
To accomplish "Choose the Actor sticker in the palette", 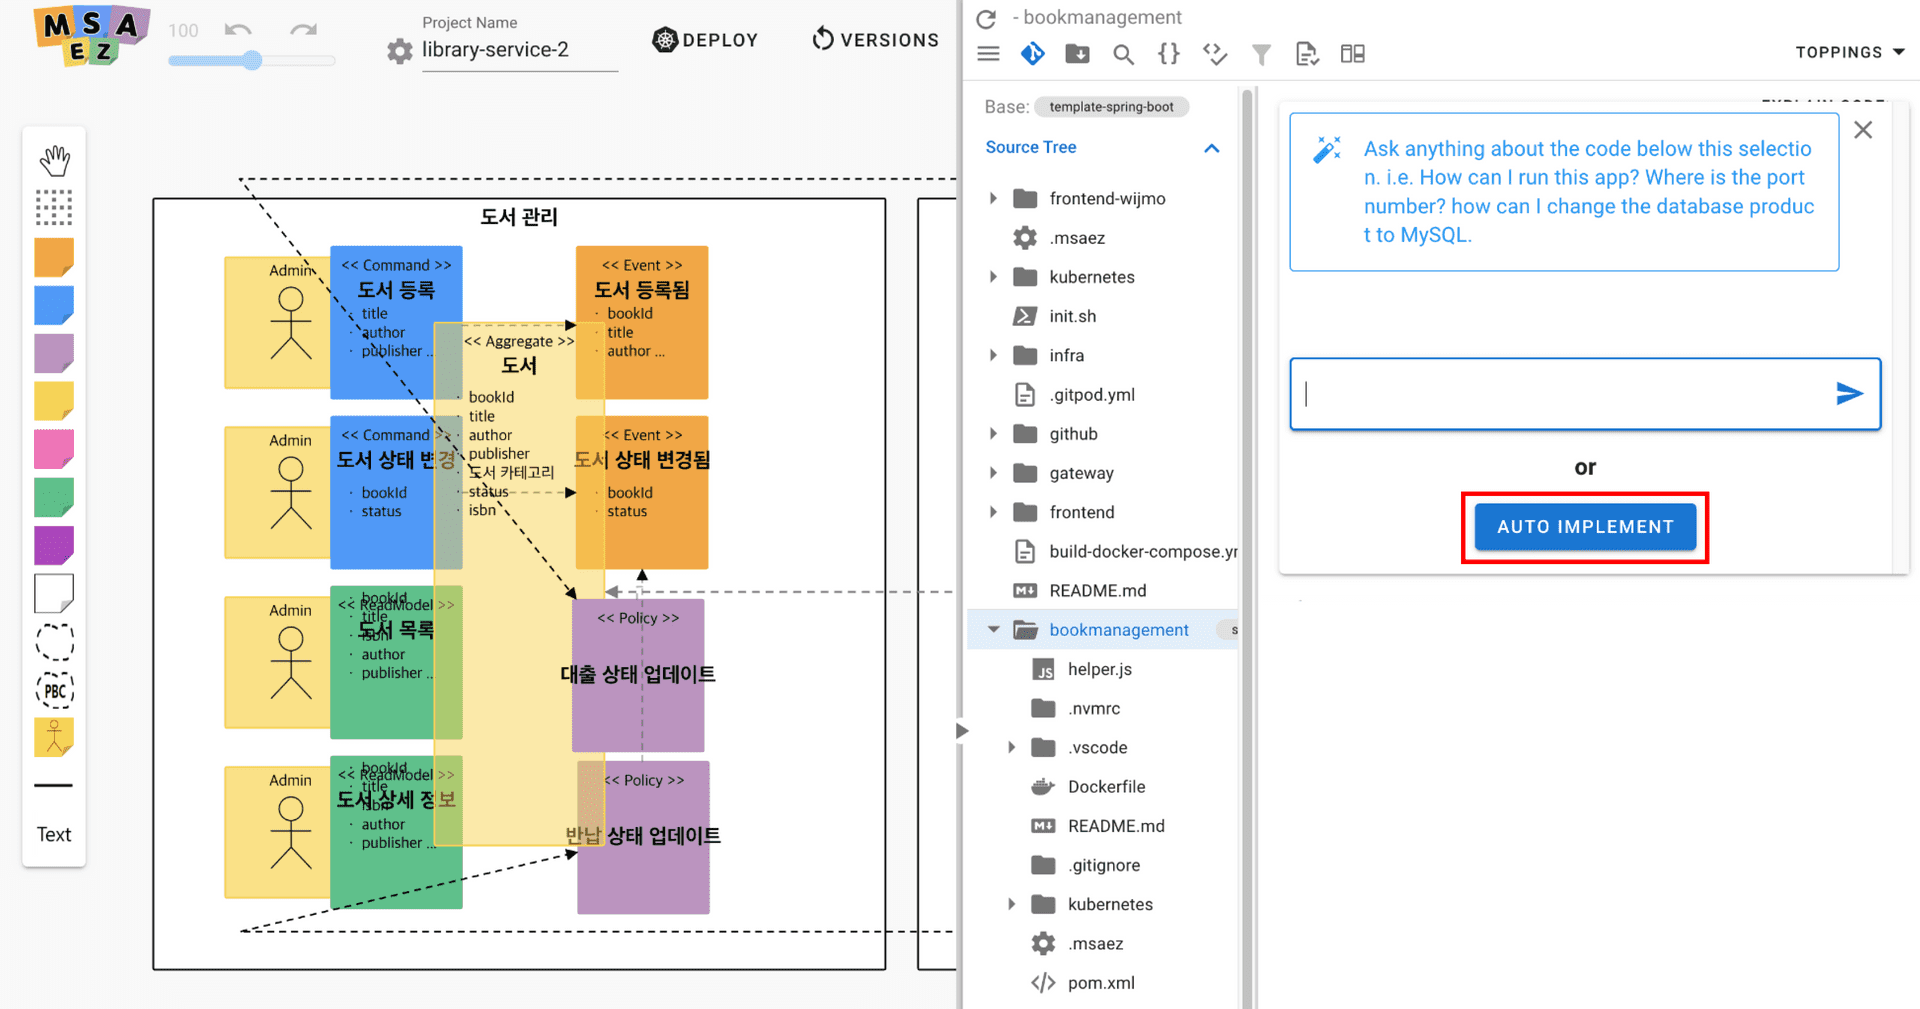I will coord(55,738).
